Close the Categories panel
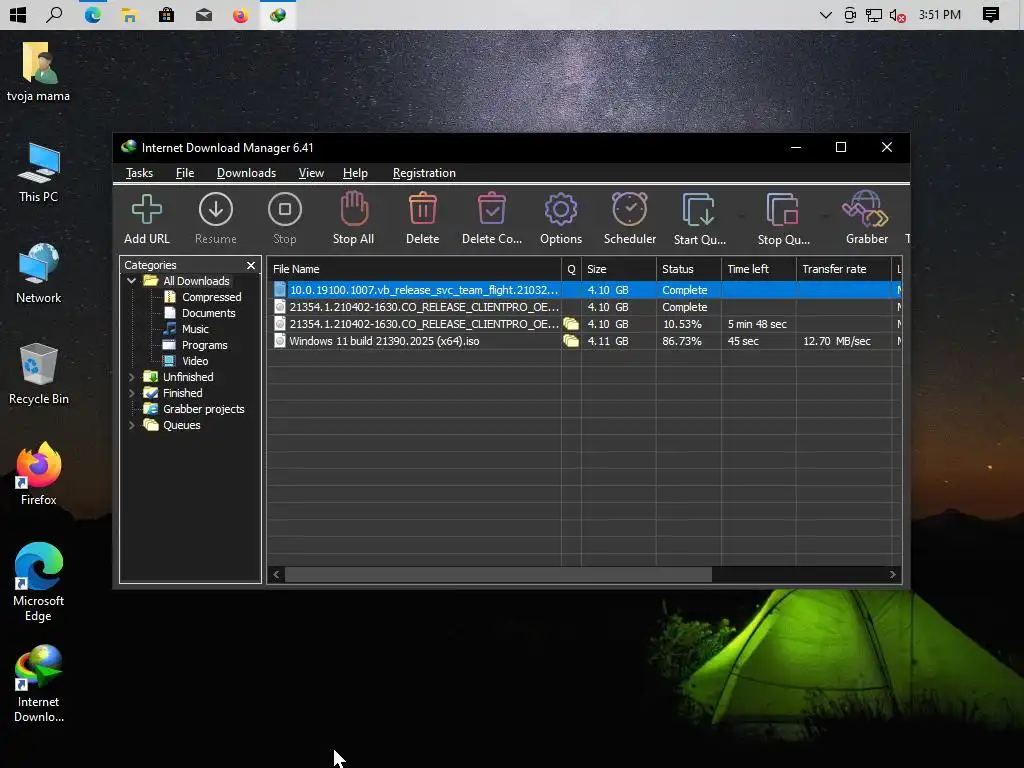Viewport: 1024px width, 768px height. (x=251, y=265)
